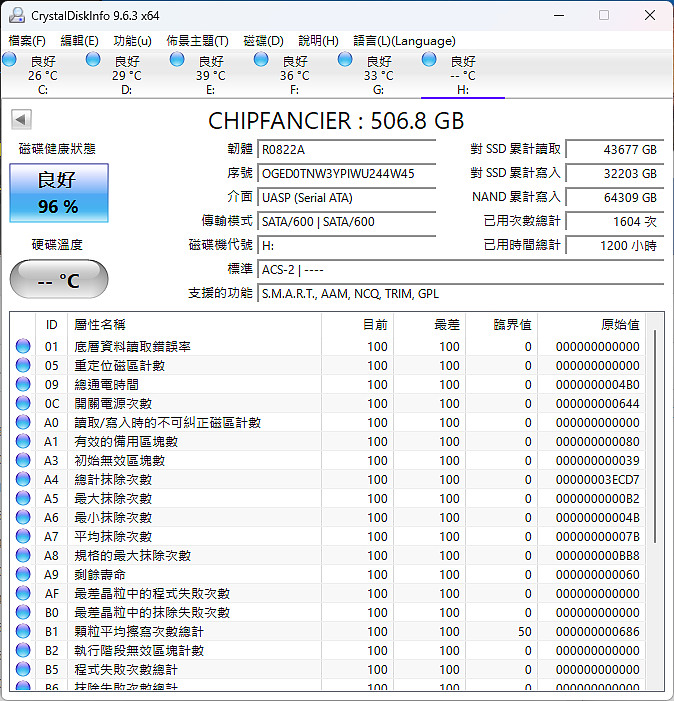
Task: Click status orb for attribute A7
Action: [23, 536]
